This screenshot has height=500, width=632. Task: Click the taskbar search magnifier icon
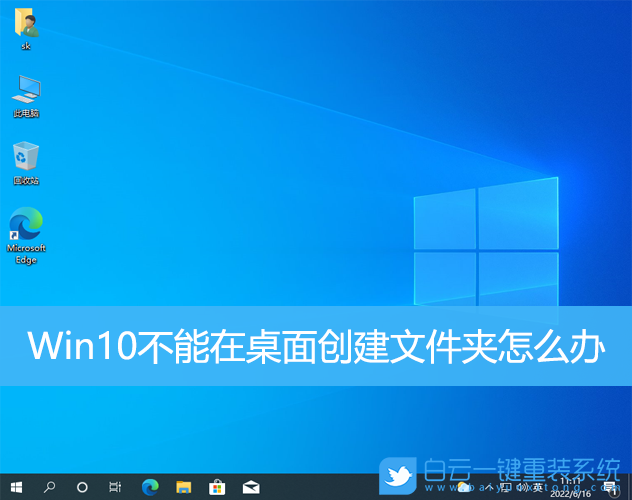[x=49, y=487]
